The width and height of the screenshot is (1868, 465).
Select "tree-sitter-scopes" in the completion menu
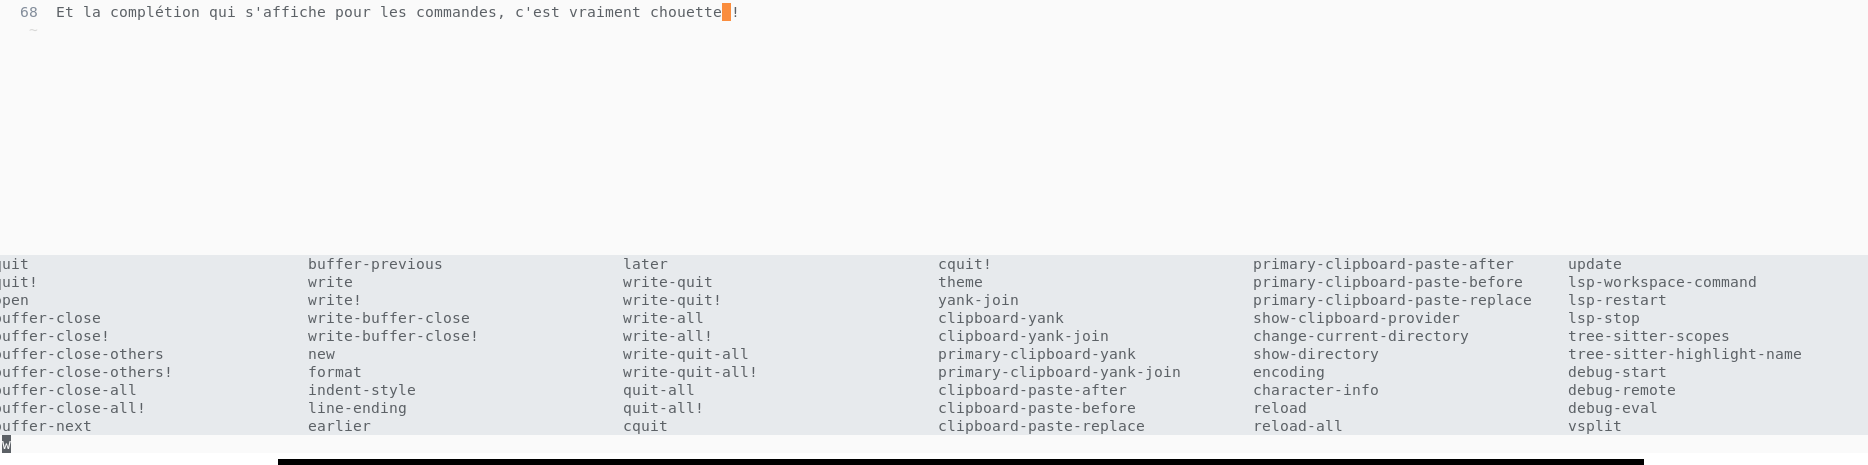(x=1648, y=336)
